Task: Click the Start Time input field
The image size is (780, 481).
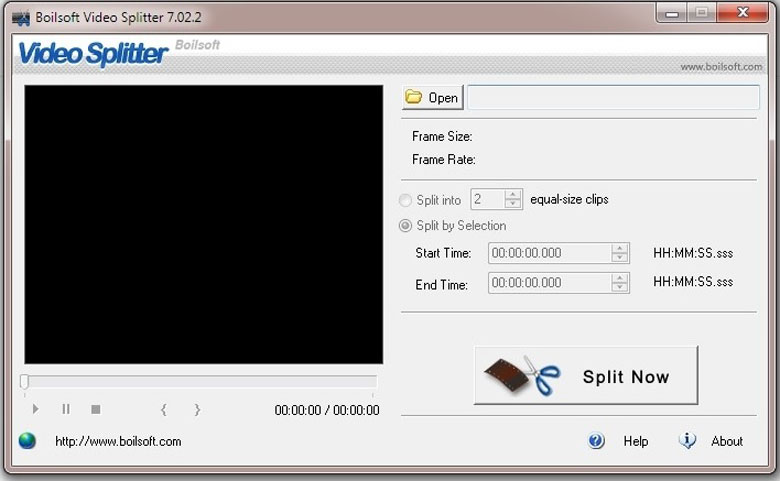Action: pos(550,253)
